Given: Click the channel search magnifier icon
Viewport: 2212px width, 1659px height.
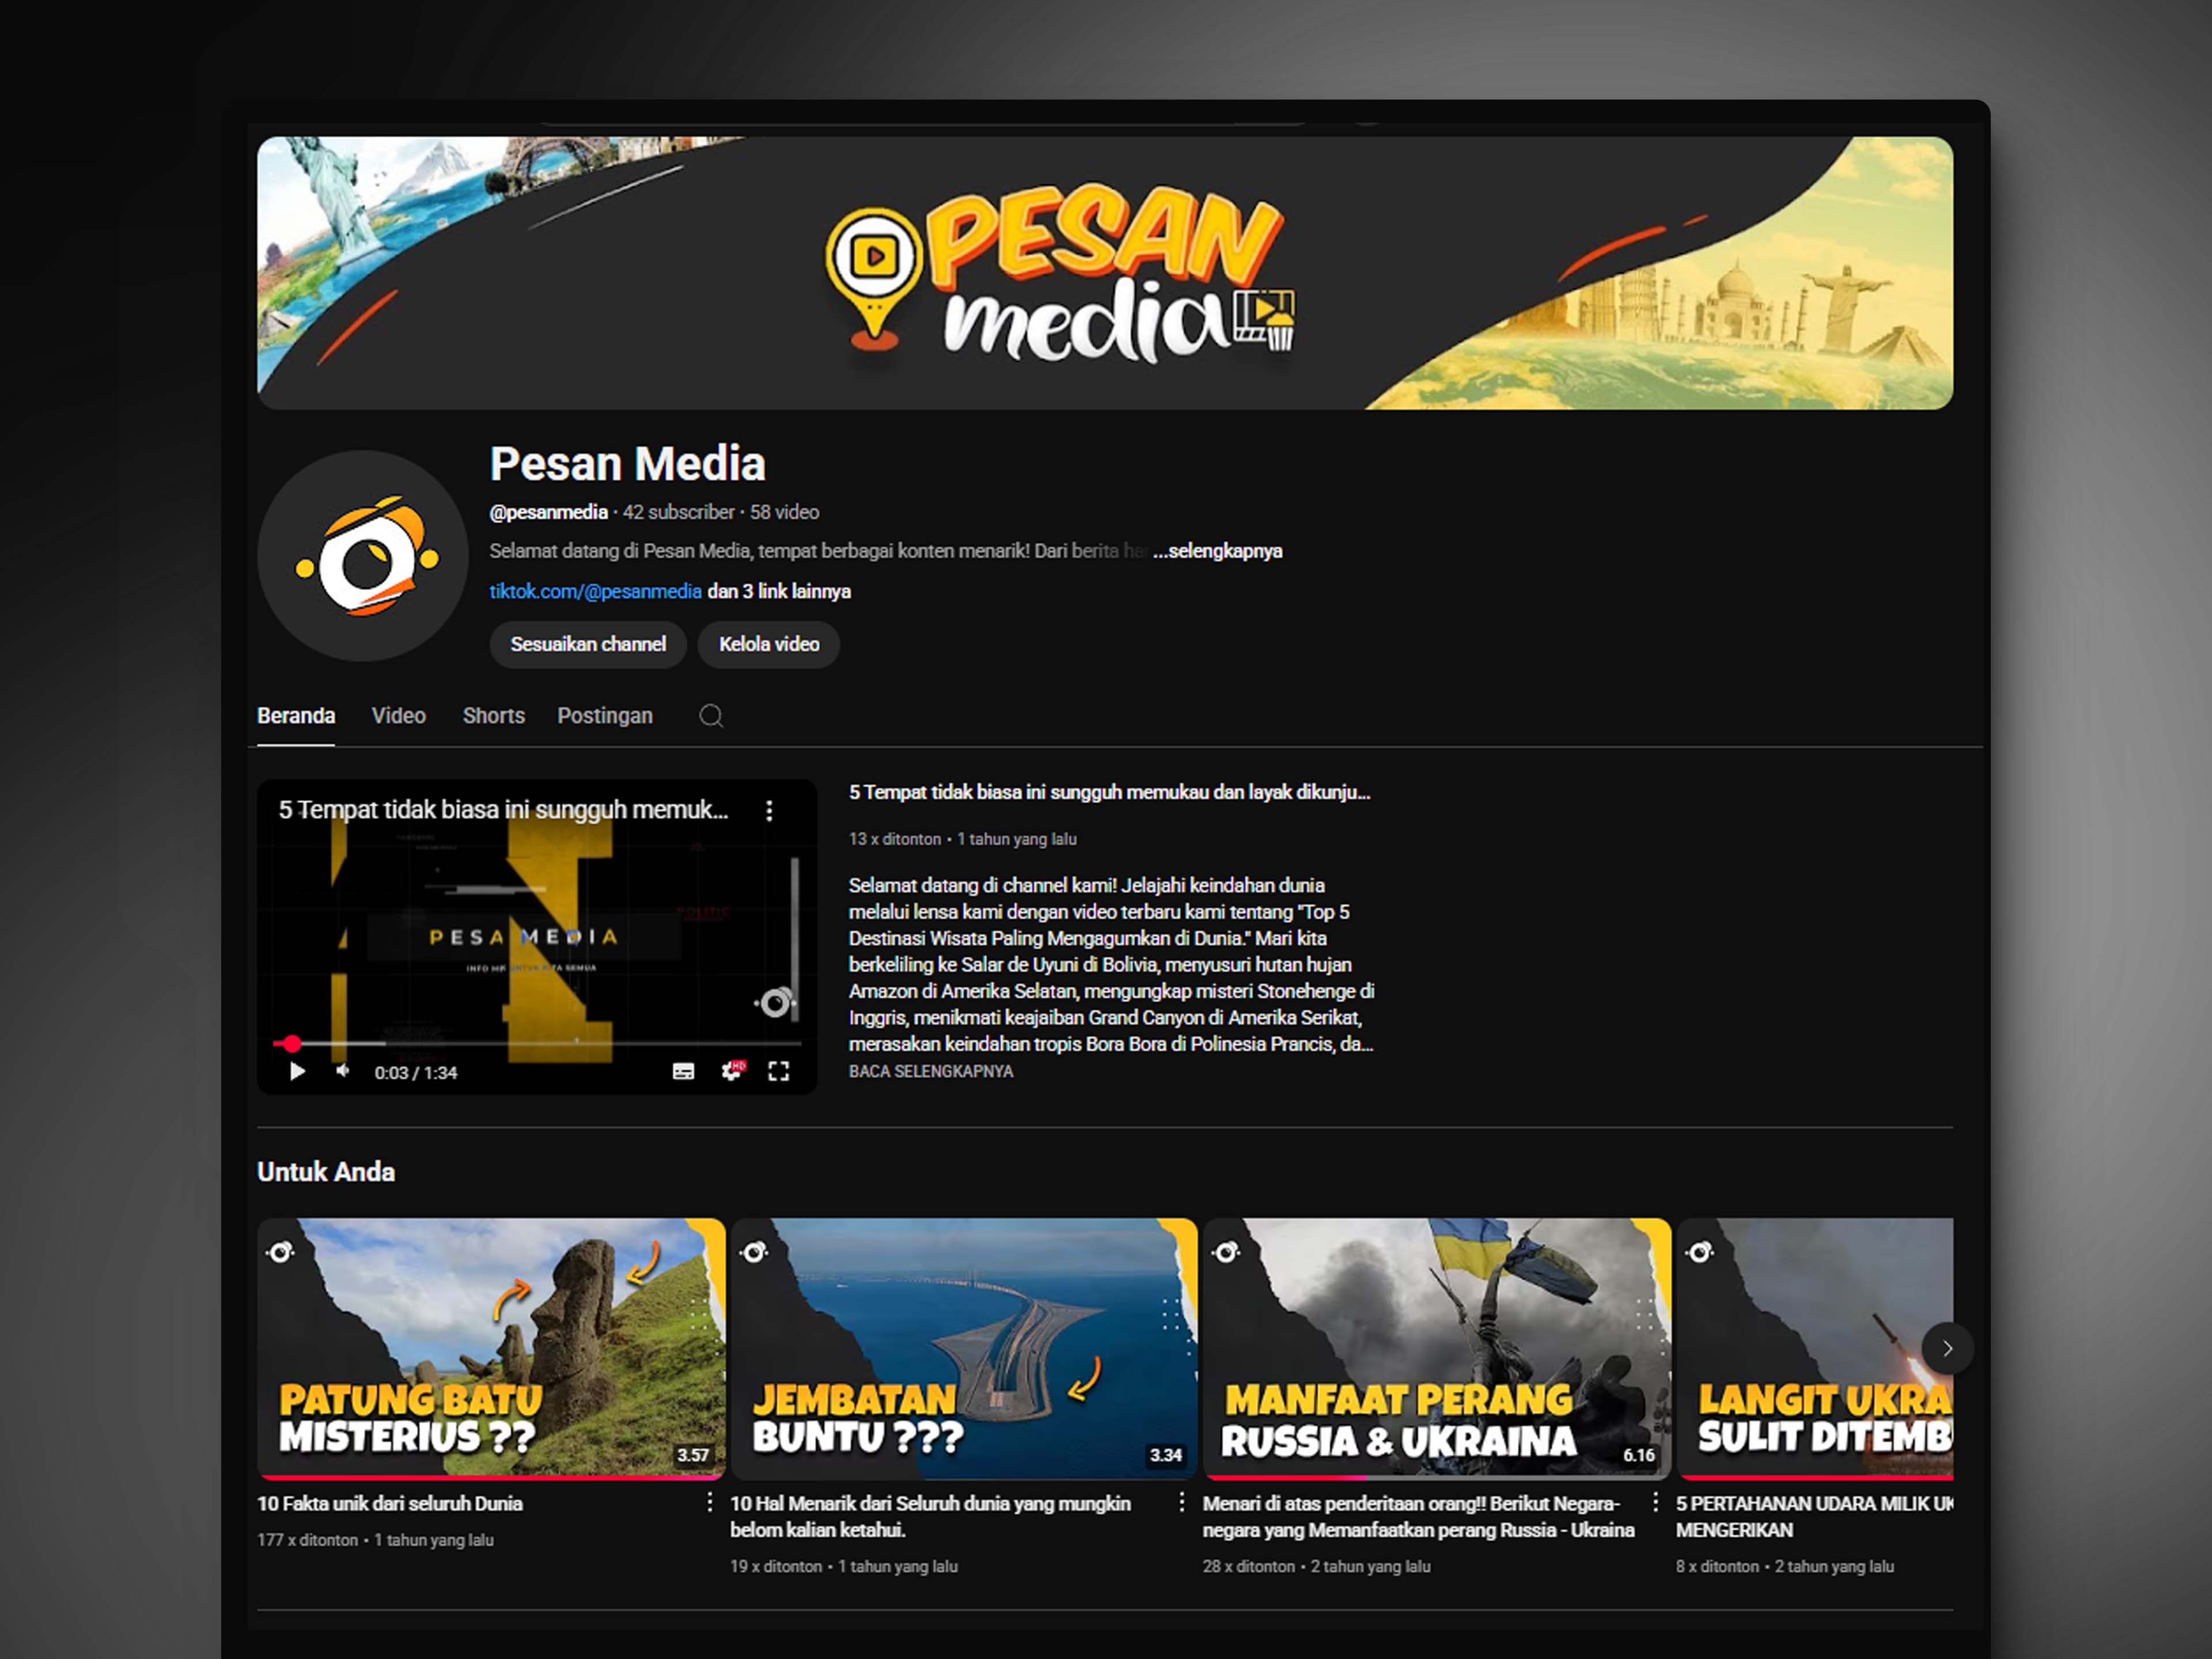Looking at the screenshot, I should point(711,716).
